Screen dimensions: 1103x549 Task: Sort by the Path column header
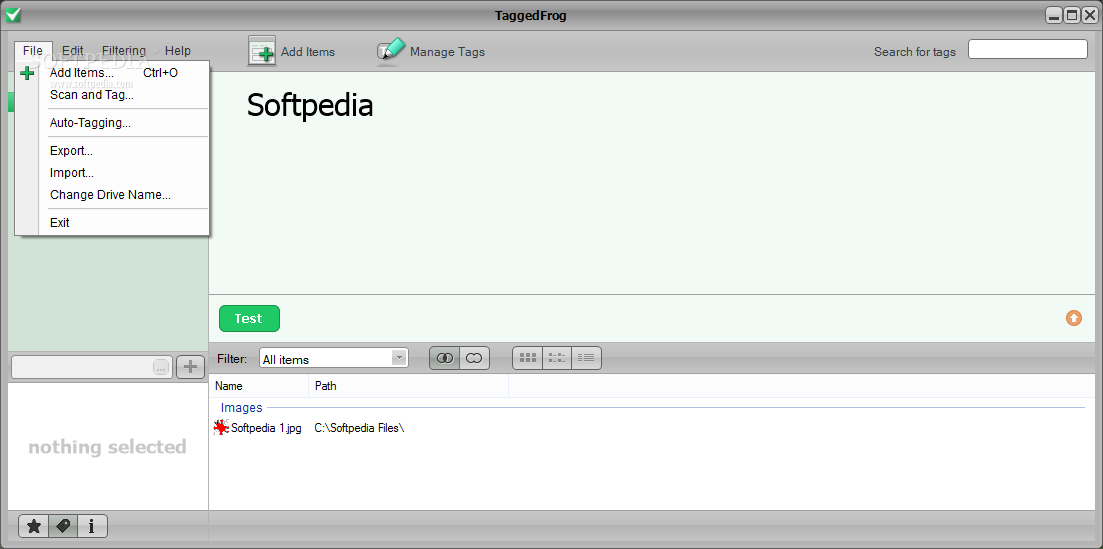point(409,386)
